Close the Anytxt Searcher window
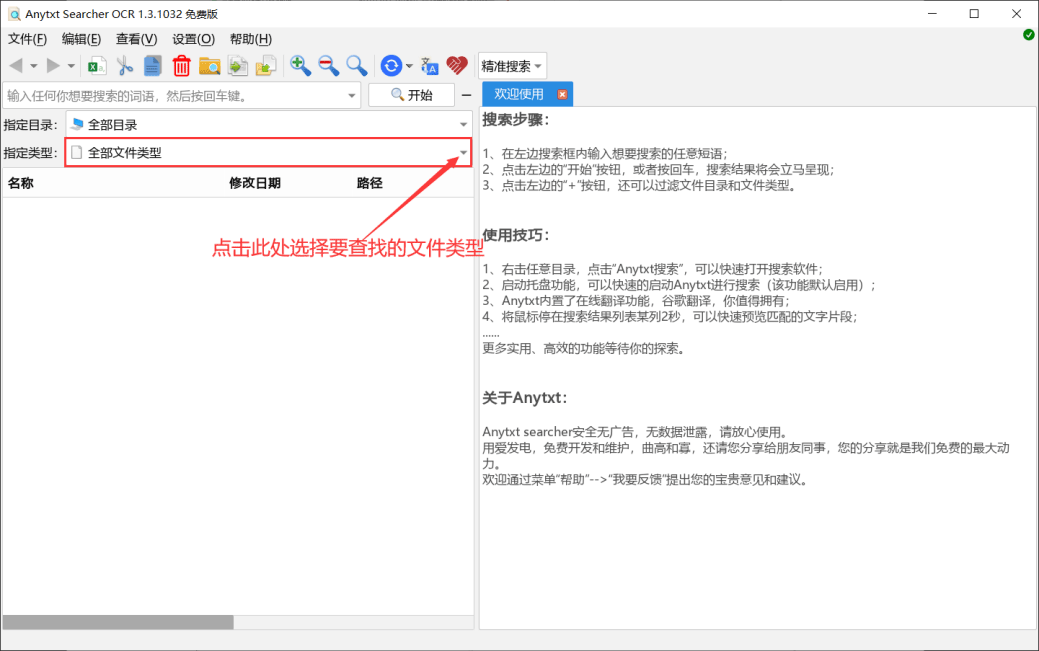The image size is (1039, 651). 1016,13
